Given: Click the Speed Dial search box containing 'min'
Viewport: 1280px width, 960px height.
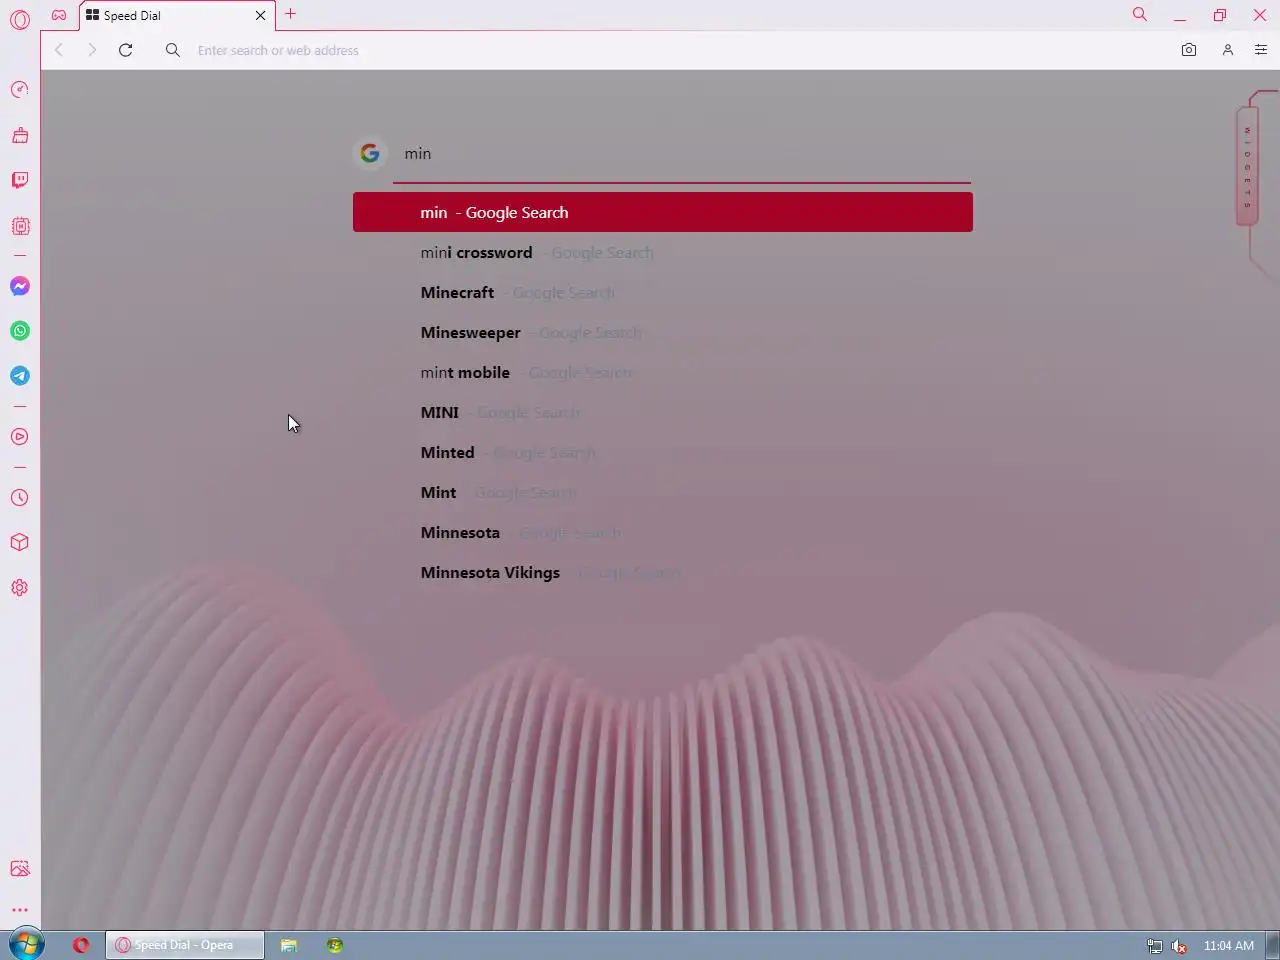Looking at the screenshot, I should (682, 153).
